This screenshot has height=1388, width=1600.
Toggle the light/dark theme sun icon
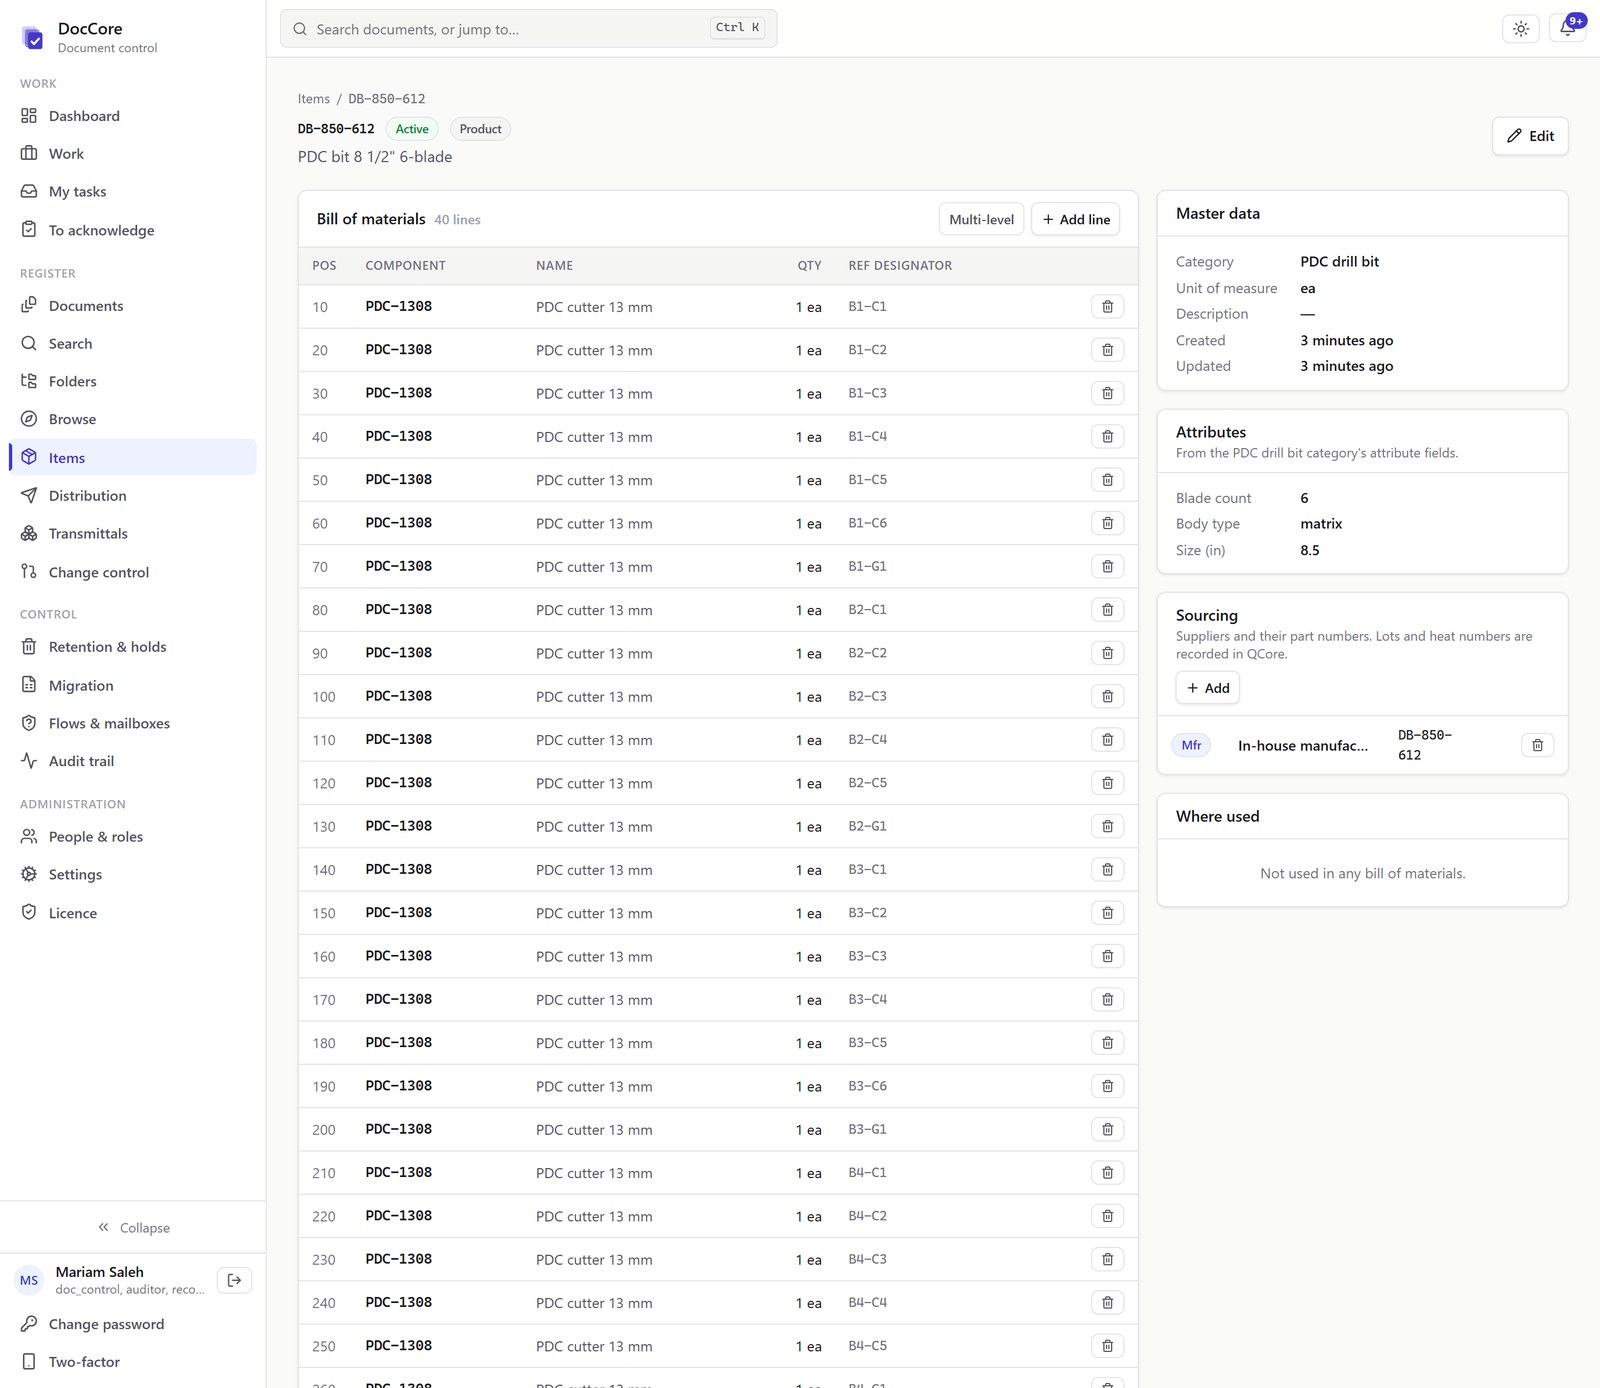click(x=1520, y=29)
